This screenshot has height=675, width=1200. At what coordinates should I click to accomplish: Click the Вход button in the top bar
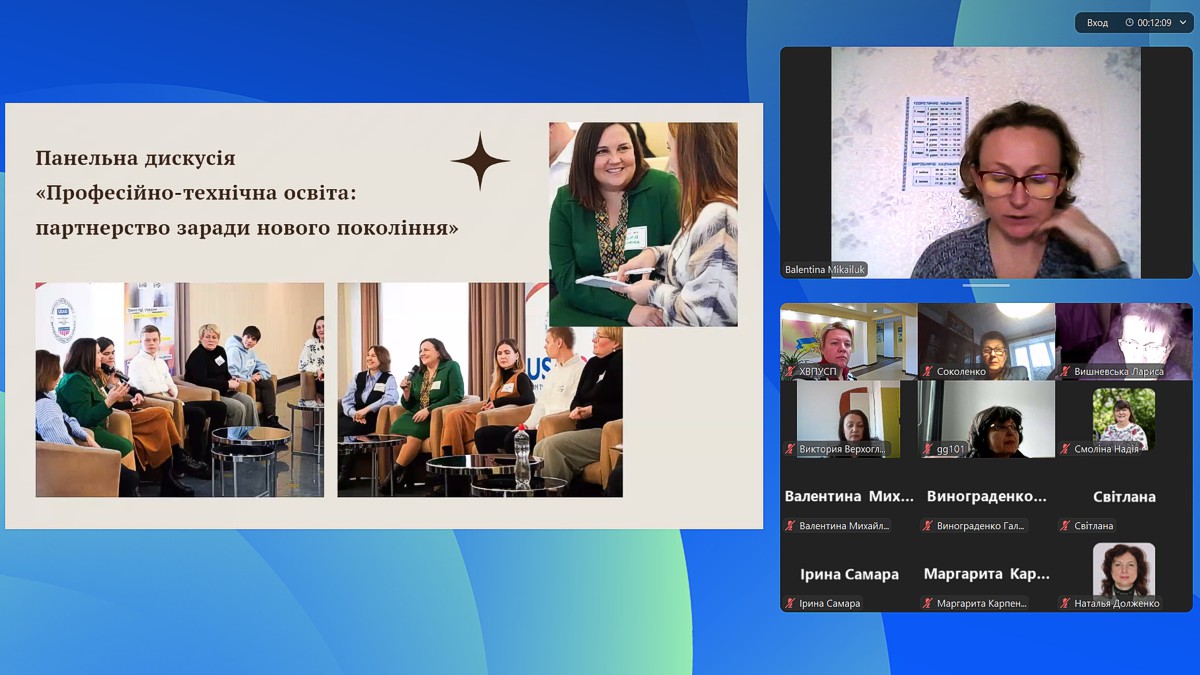click(1097, 23)
